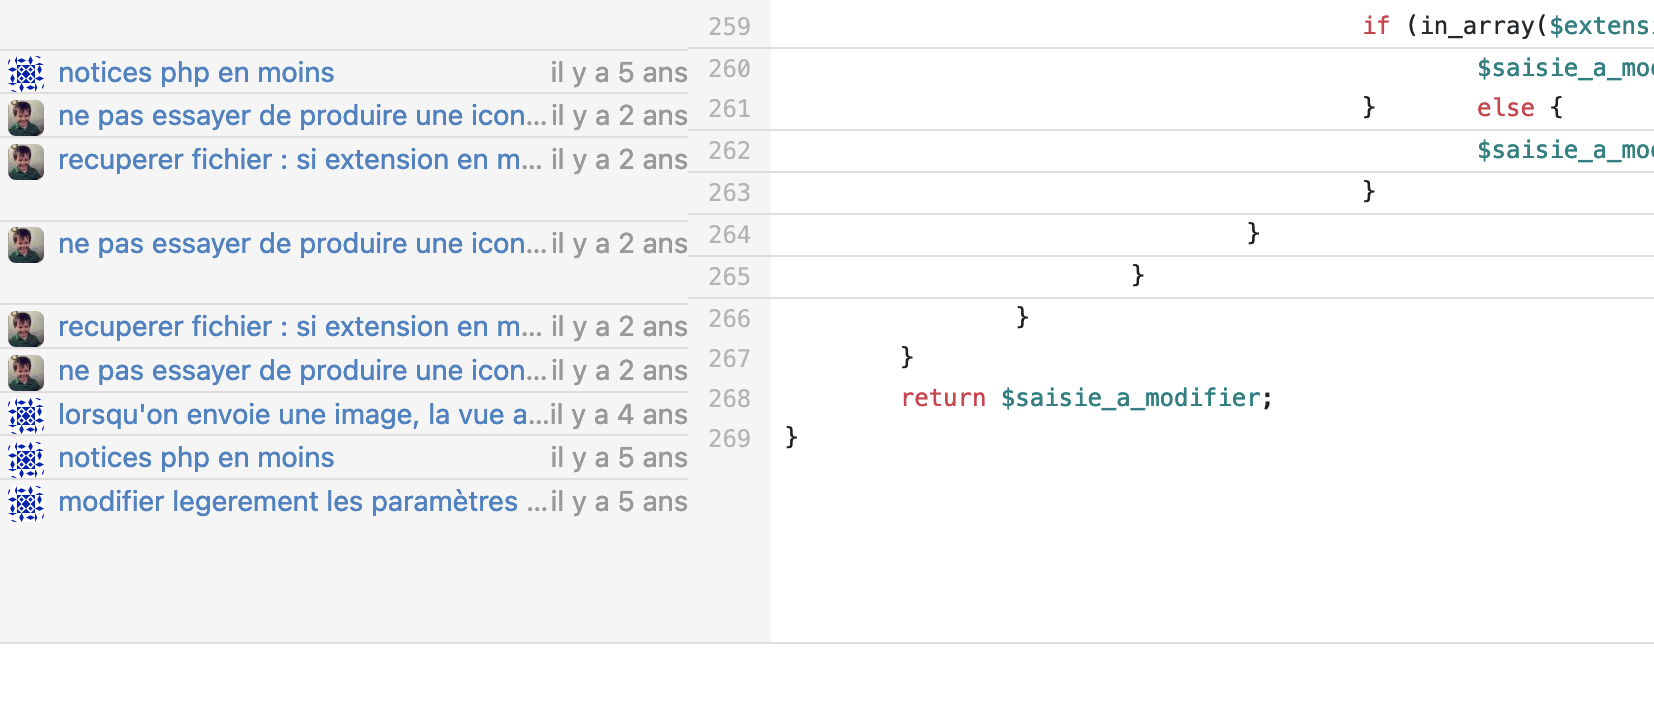
Task: Open 'notices php en moins' commit for line 269
Action: pos(196,458)
